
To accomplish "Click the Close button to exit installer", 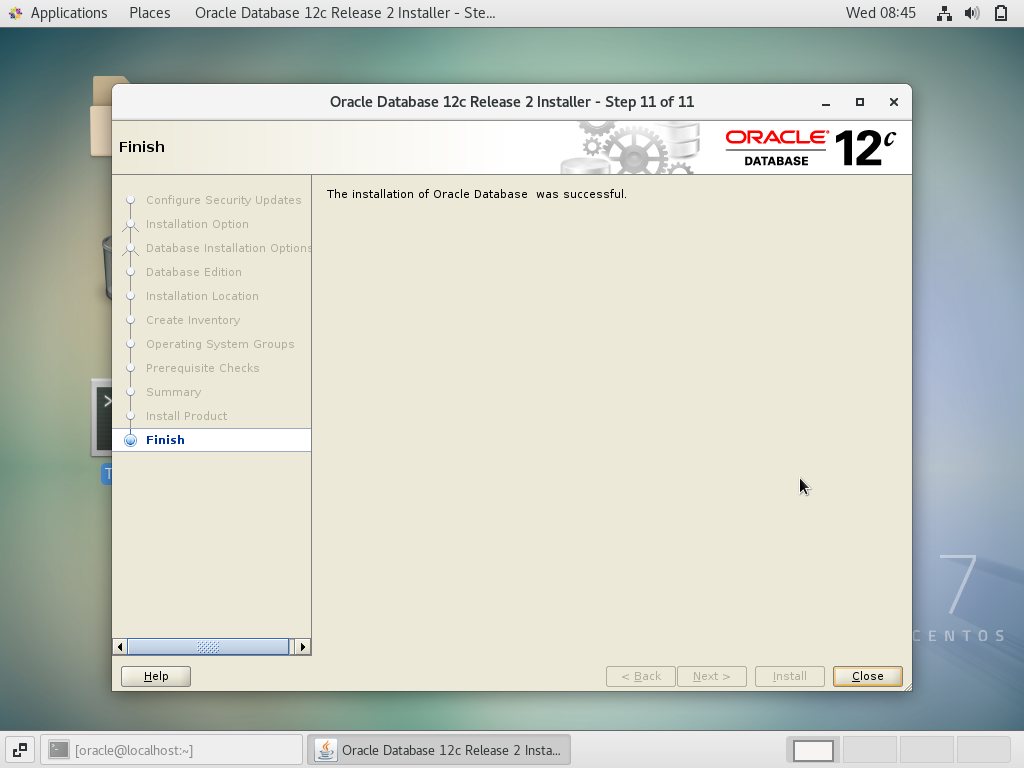I will point(867,676).
